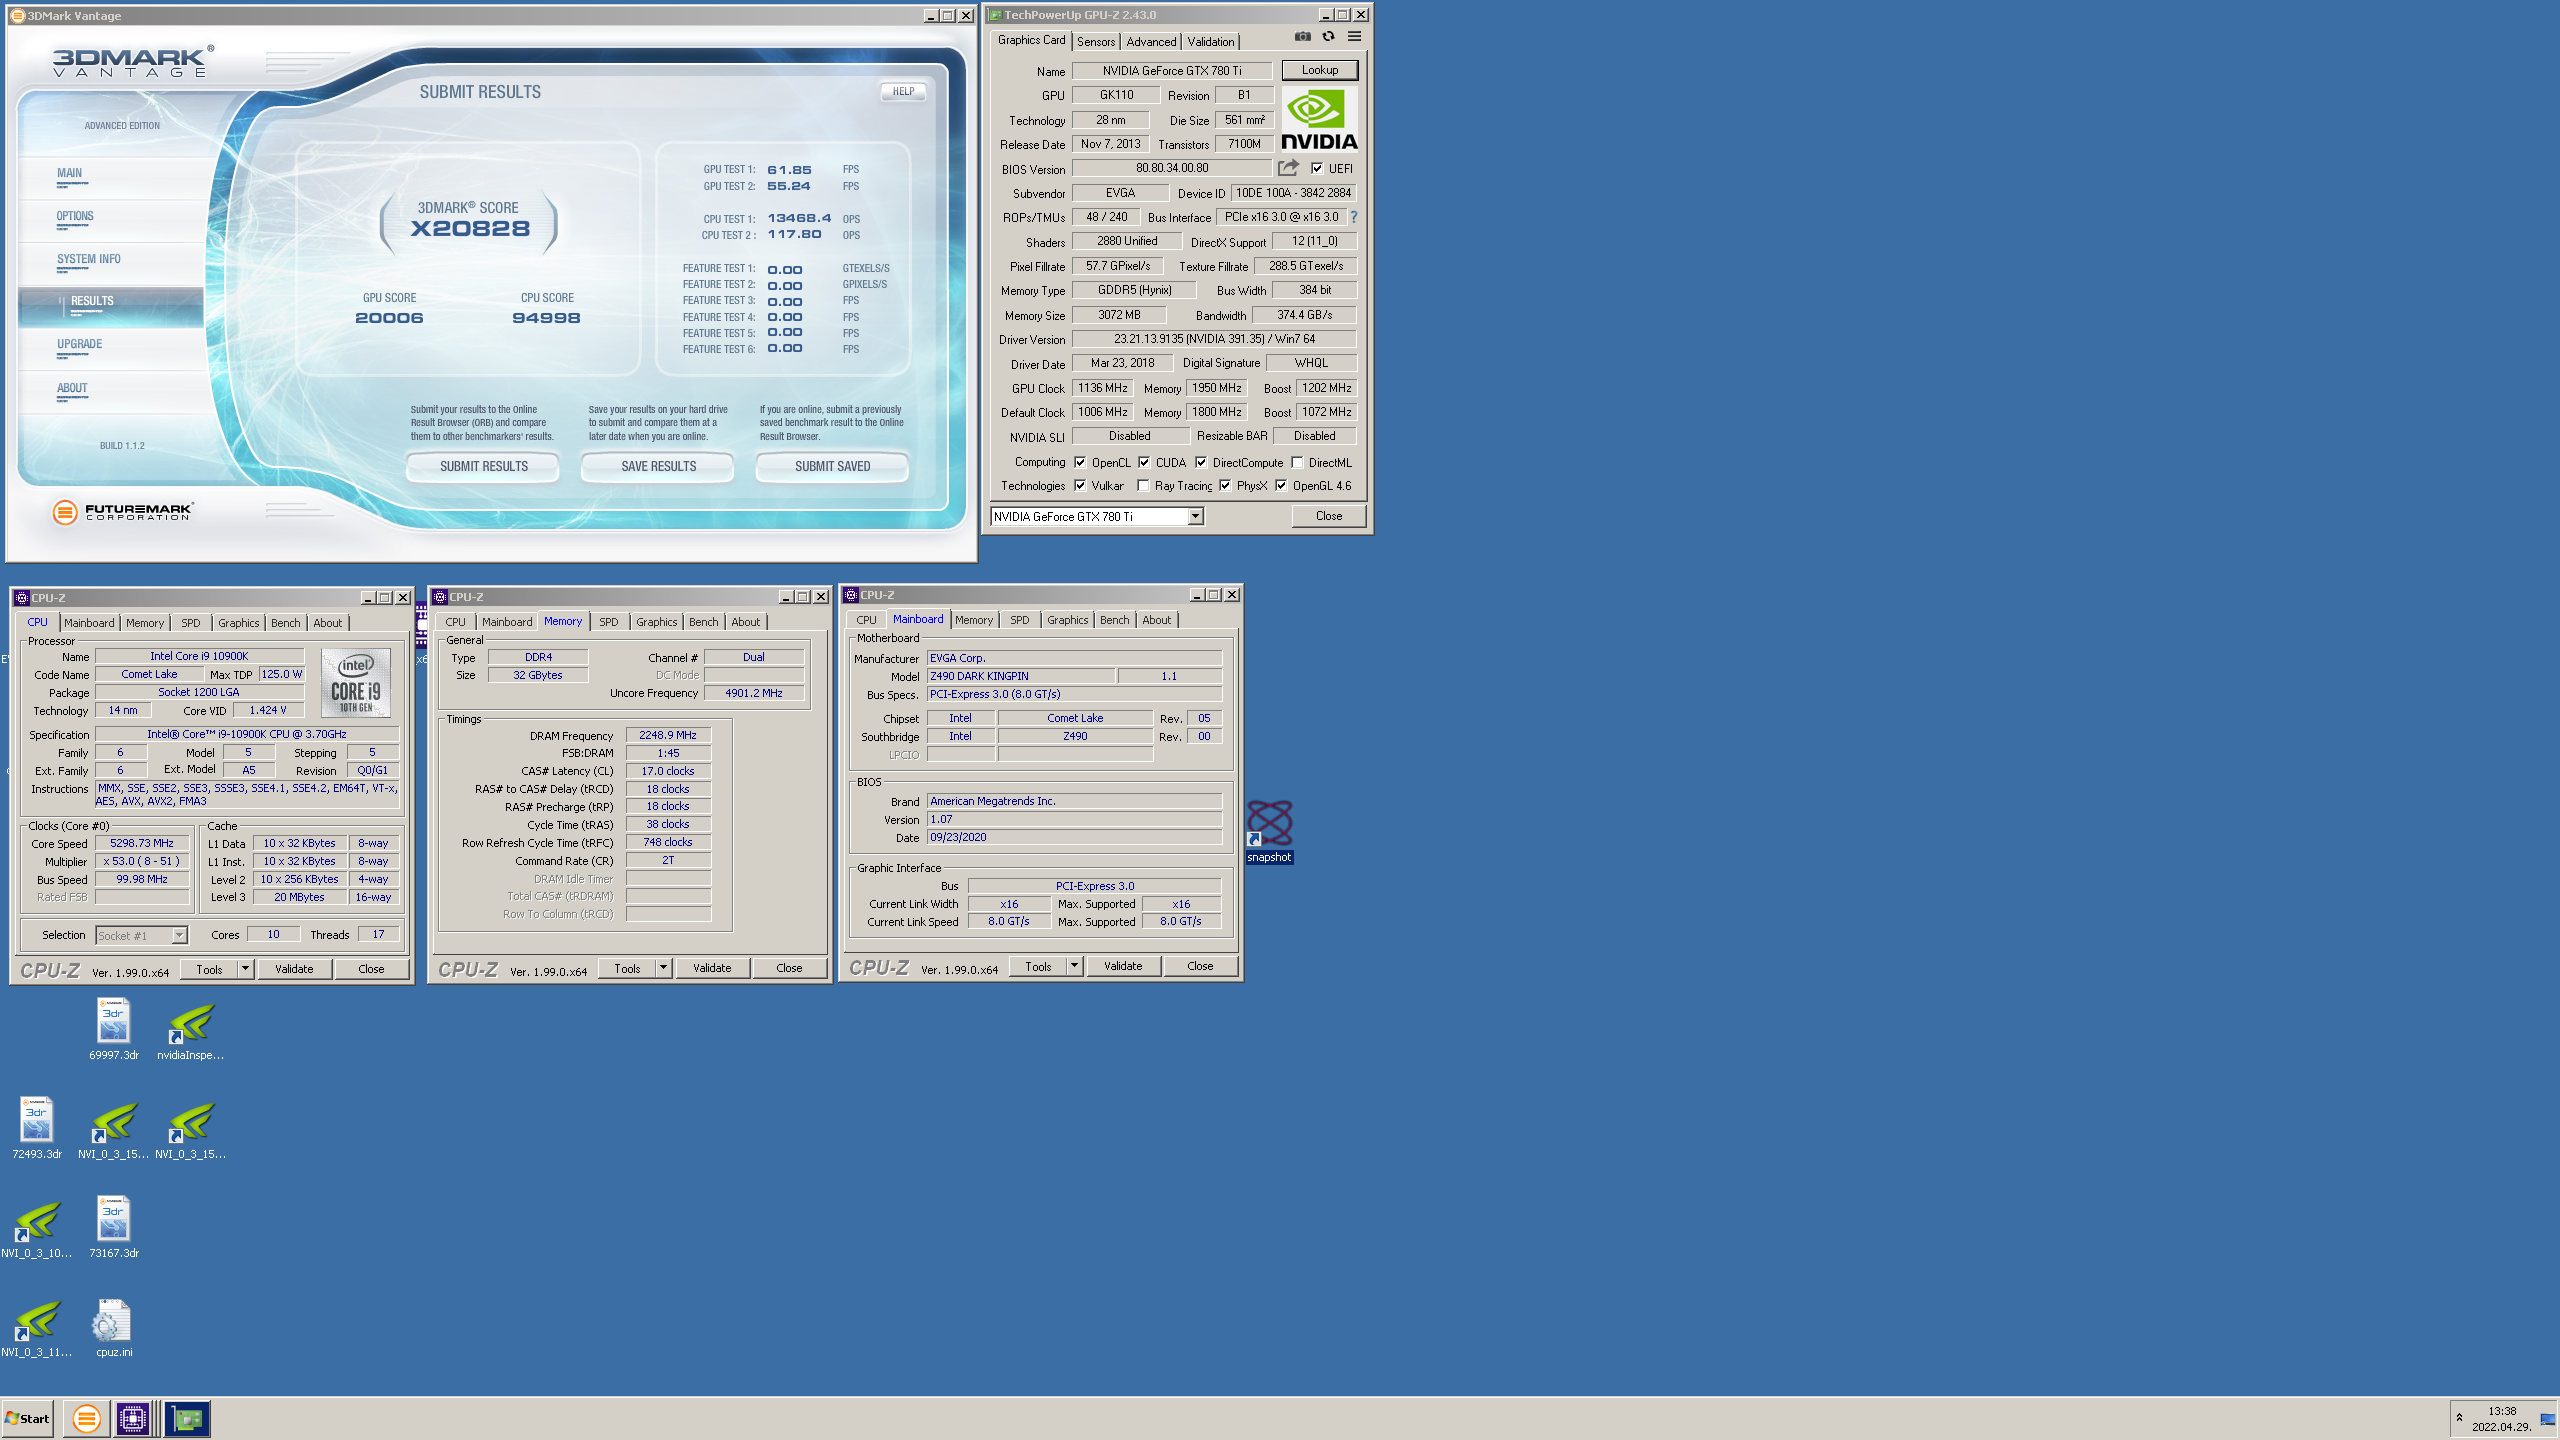Screen dimensions: 2560x1440
Task: Click the GPU-Z Name field GTX 780 Ti
Action: tap(1172, 71)
